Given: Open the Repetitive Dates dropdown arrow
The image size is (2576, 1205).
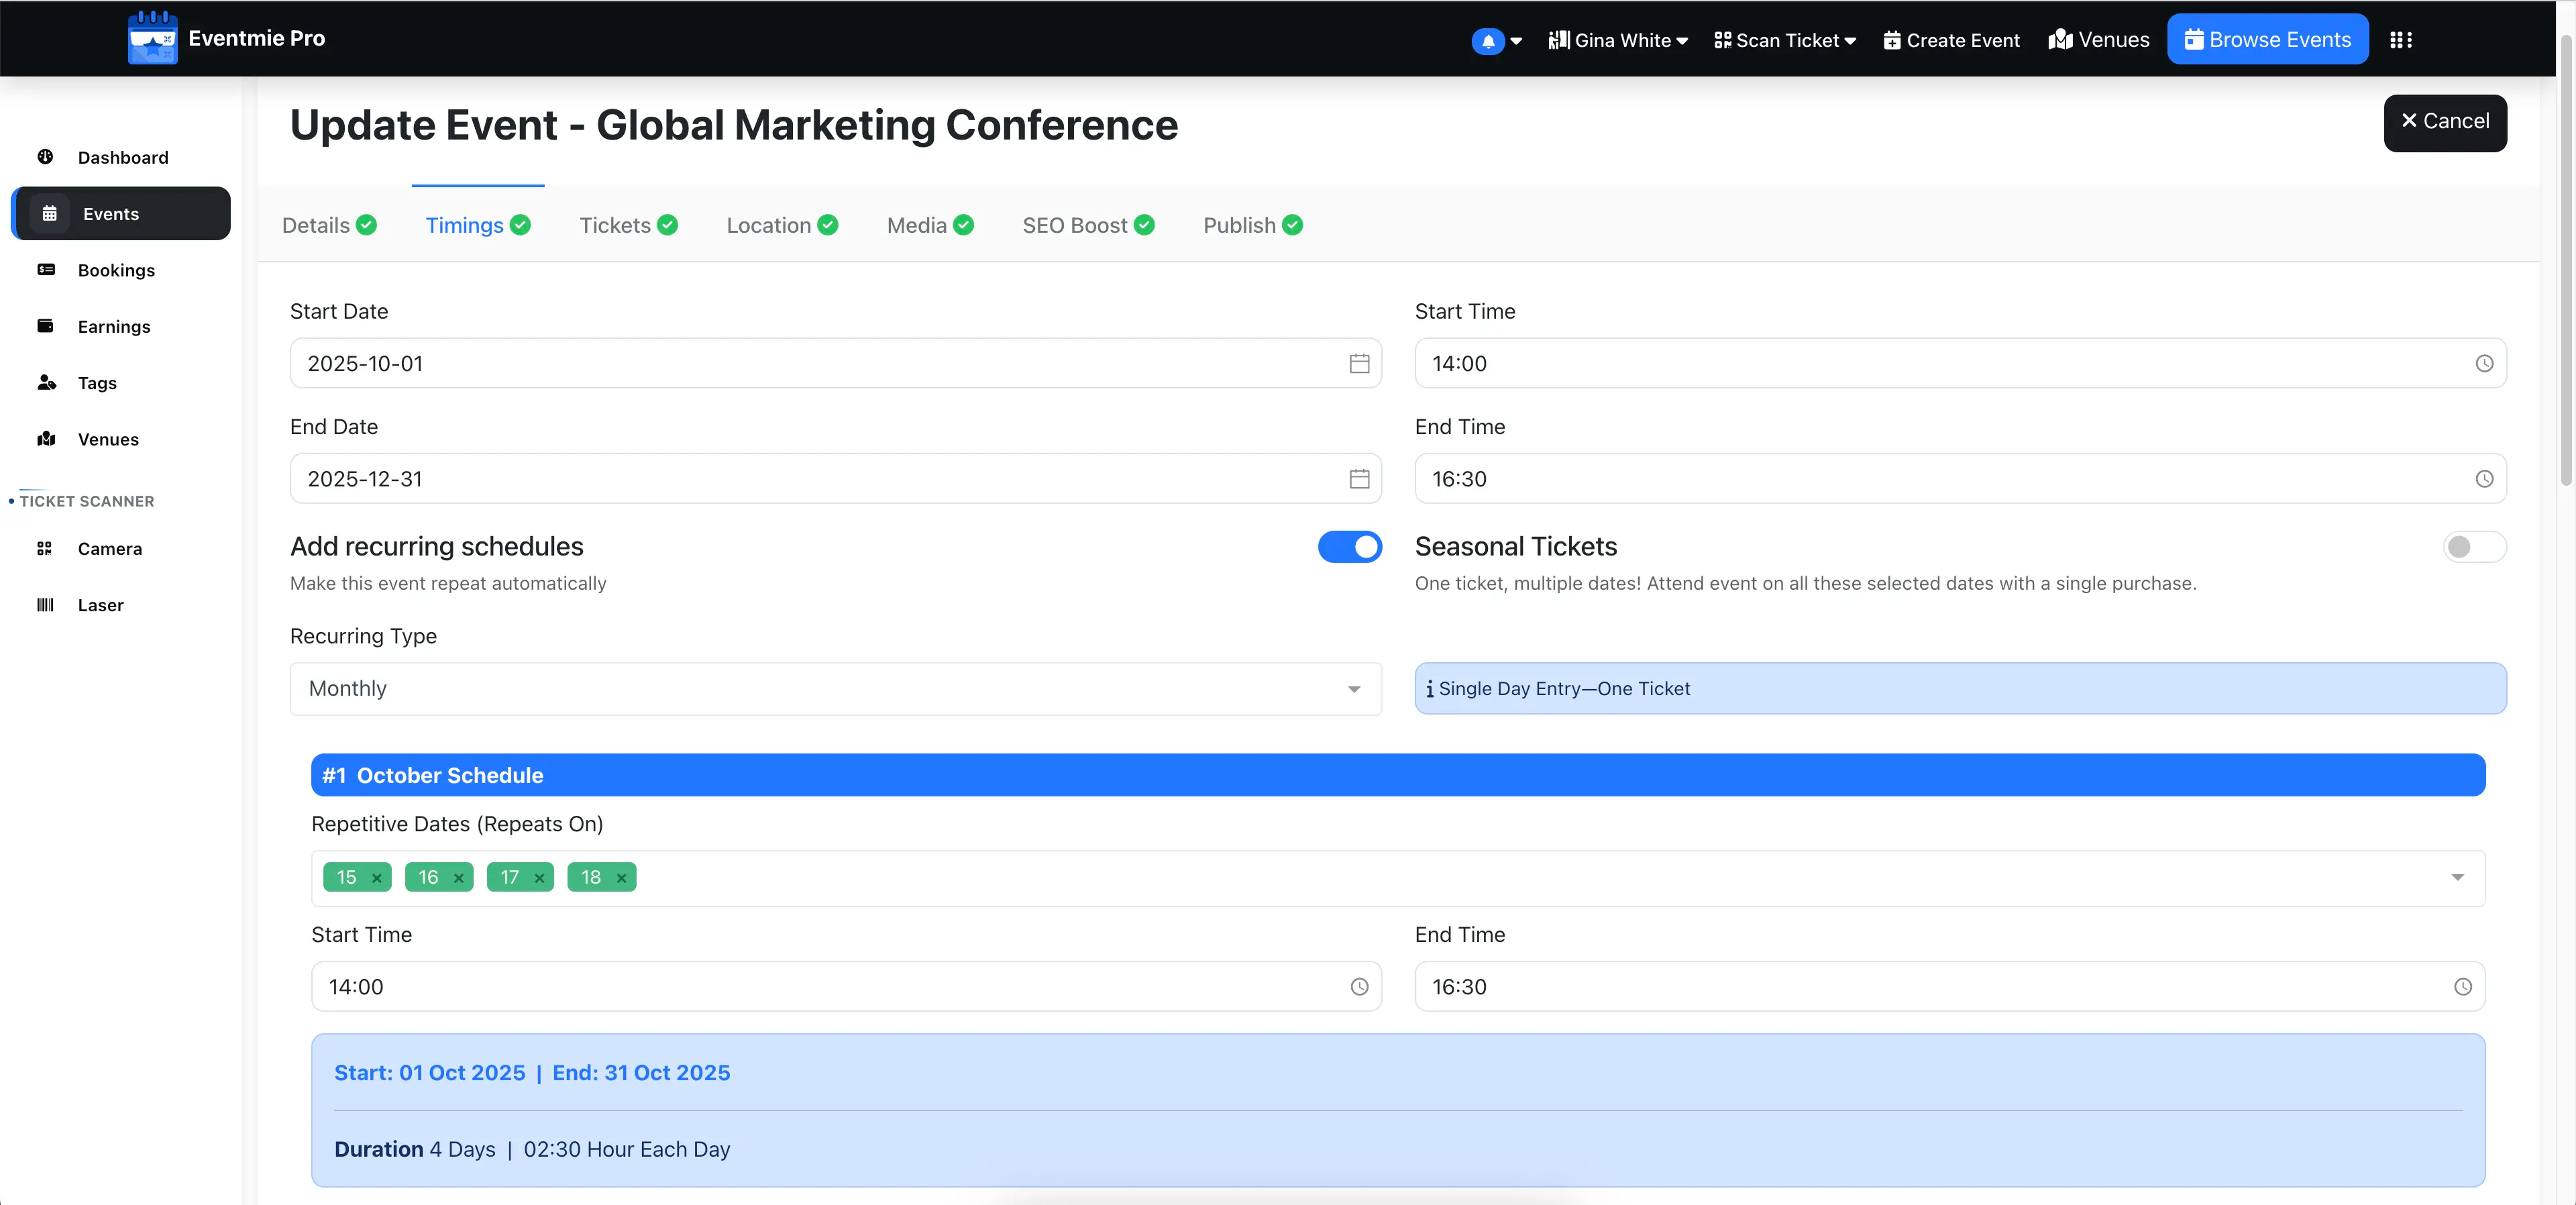Looking at the screenshot, I should click(x=2456, y=878).
